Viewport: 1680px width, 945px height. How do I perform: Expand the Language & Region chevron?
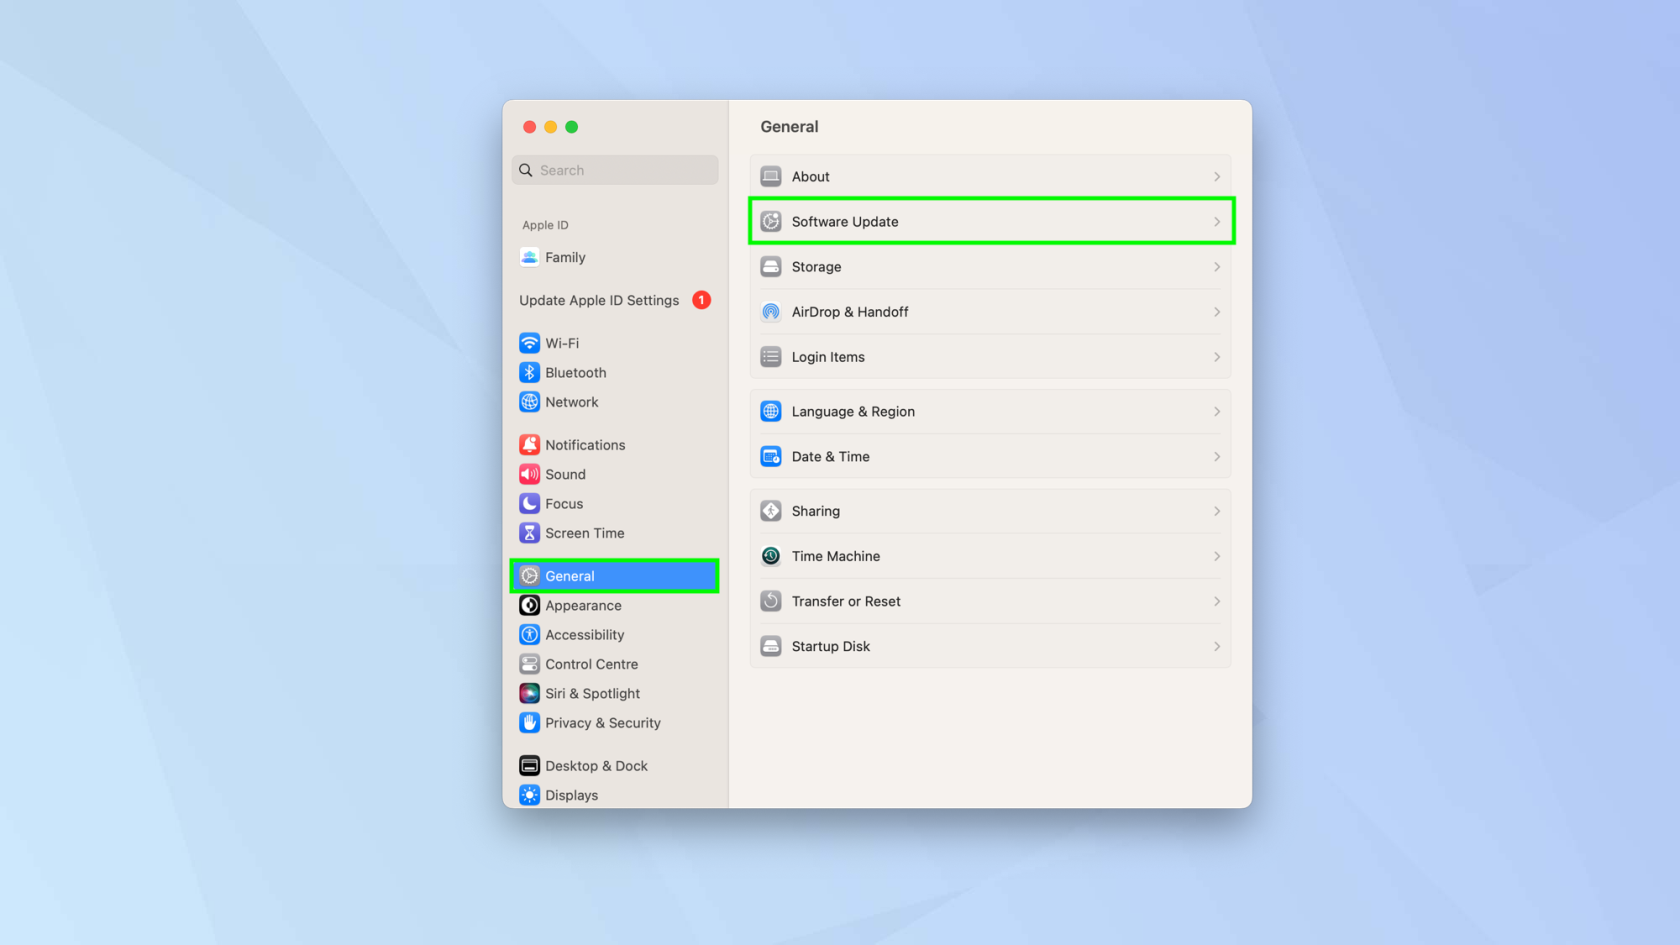(1217, 411)
